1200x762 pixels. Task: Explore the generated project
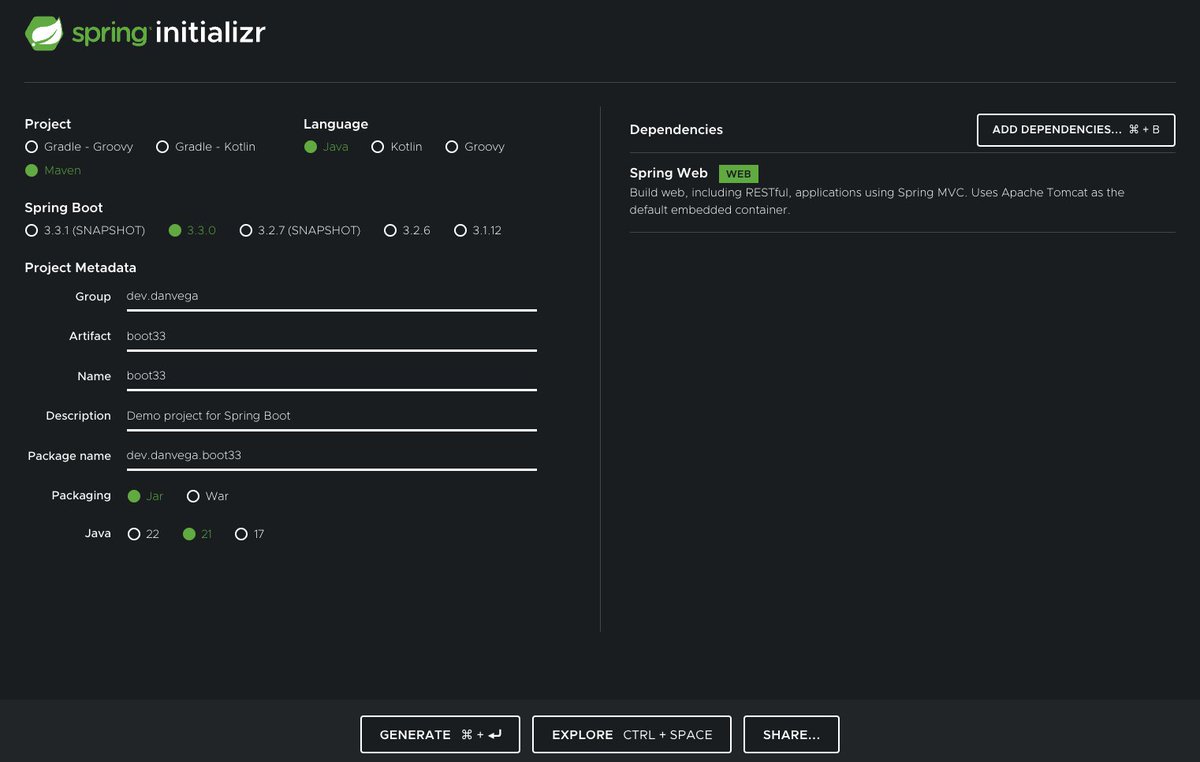(632, 734)
